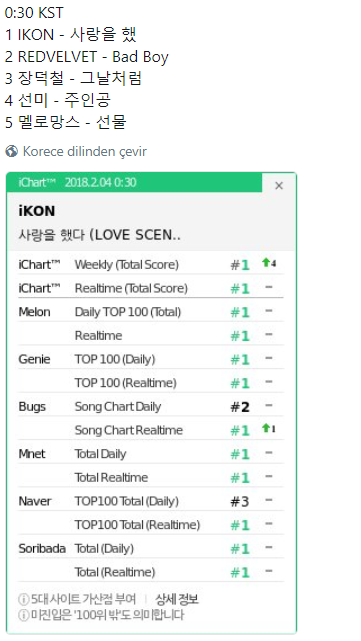Click 'Korece dilinden çevir' translate link
The image size is (361, 641).
[85, 151]
